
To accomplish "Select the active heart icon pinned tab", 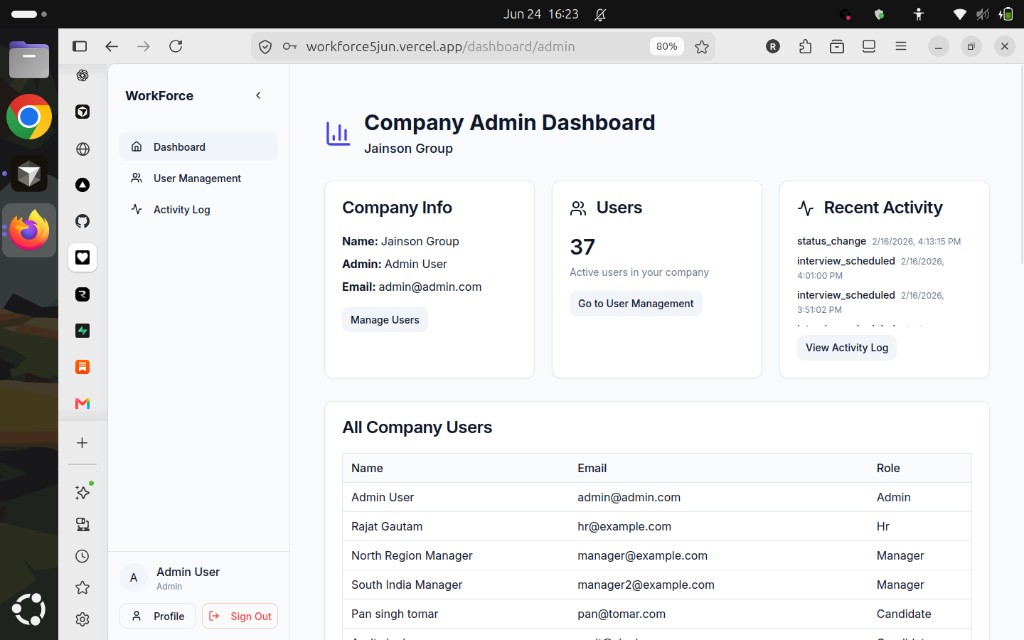I will point(82,257).
